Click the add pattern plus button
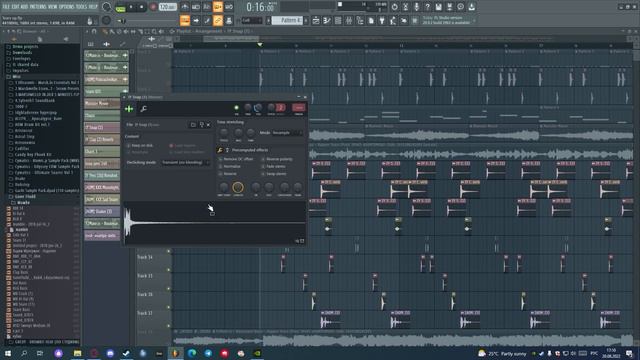The width and height of the screenshot is (640, 360). point(306,20)
